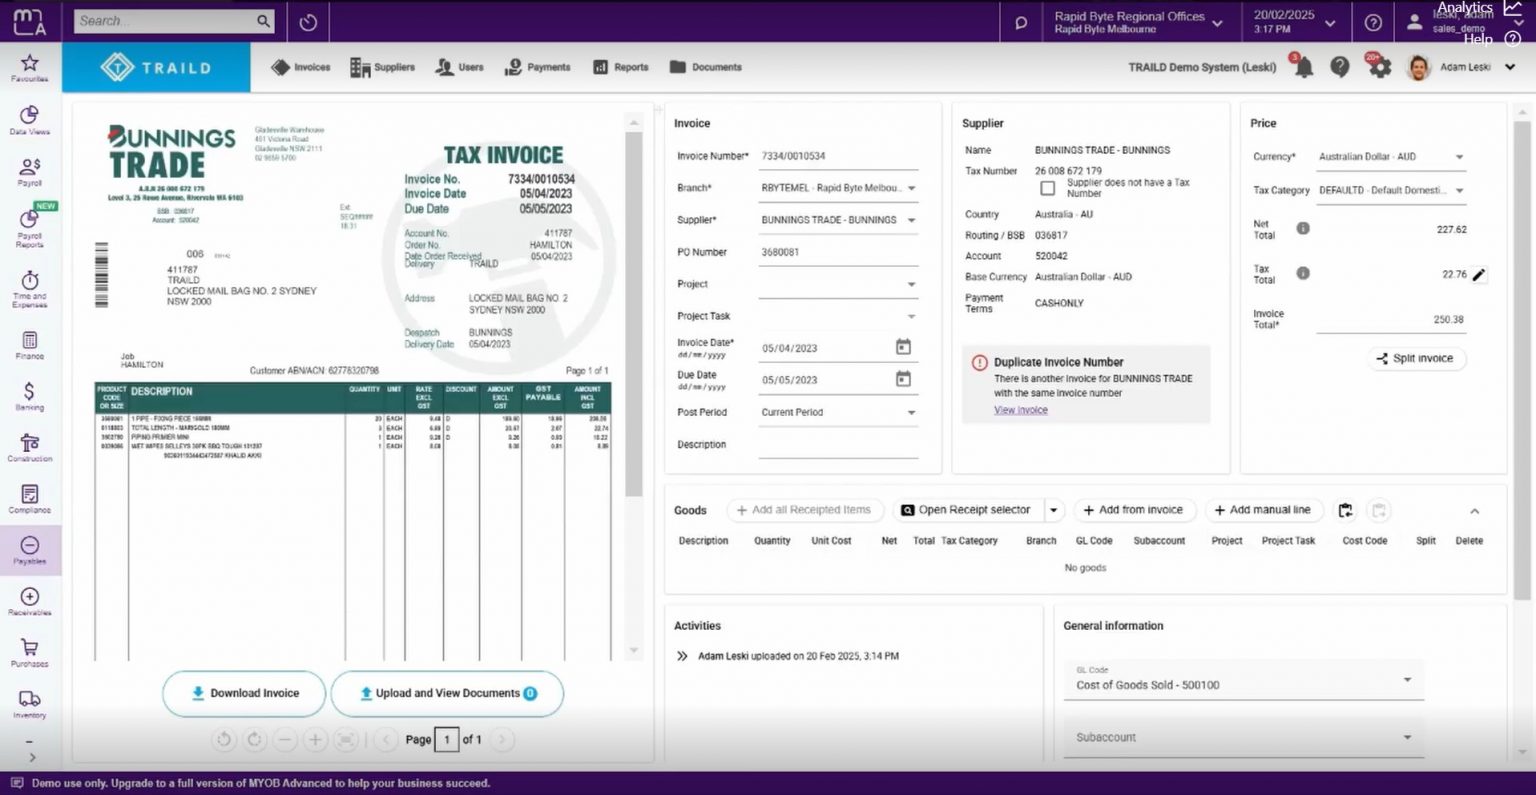Click the search magnifier icon

(x=263, y=21)
